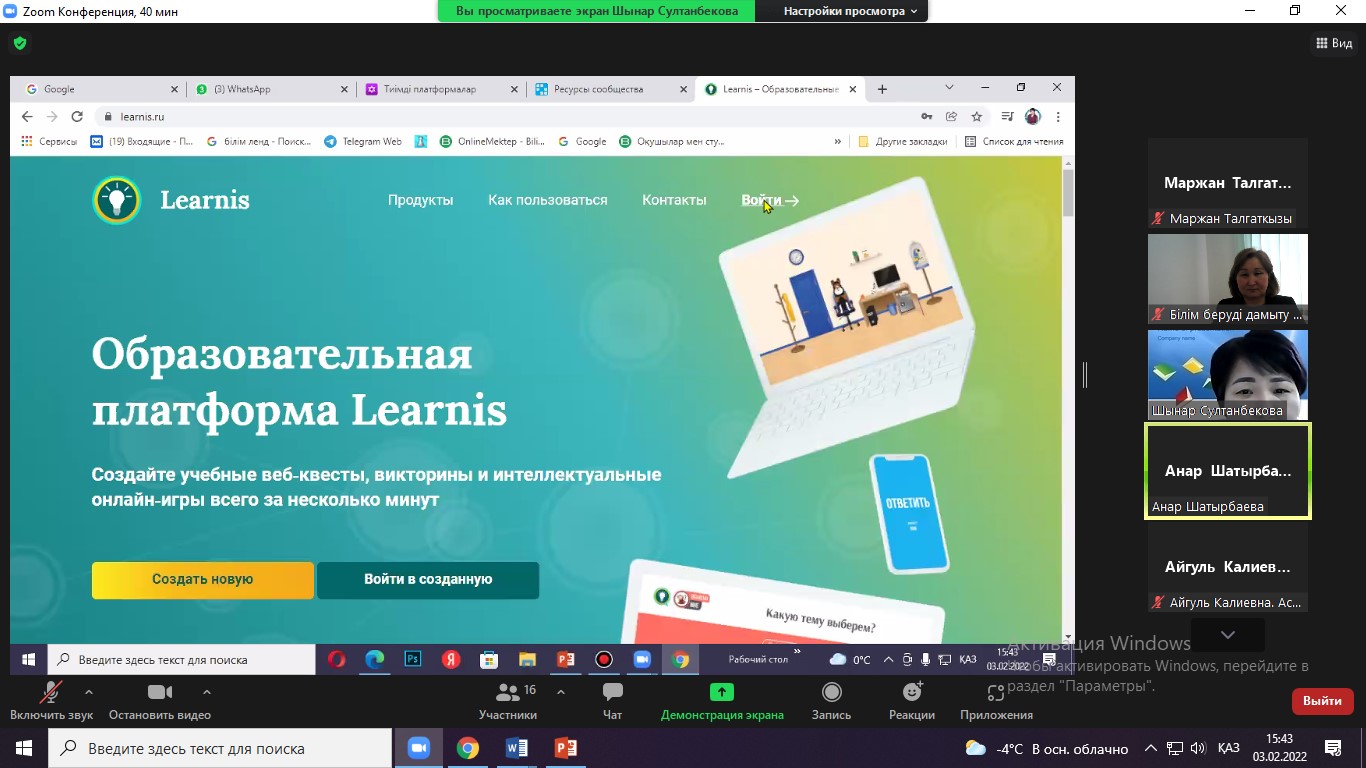Open Word in local taskbar
This screenshot has height=768, width=1366.
pyautogui.click(x=517, y=748)
